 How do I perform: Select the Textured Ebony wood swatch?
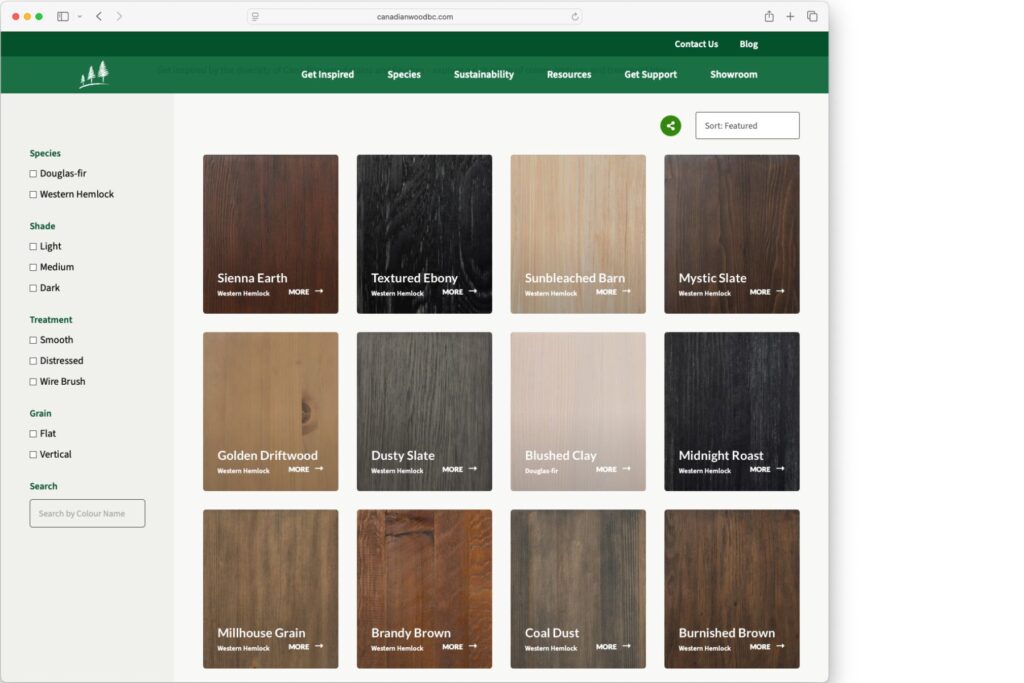pyautogui.click(x=424, y=234)
